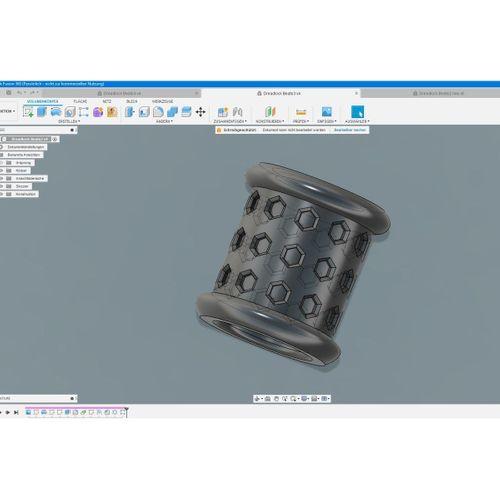
Task: Open the Undo dropdown arrow
Action: tap(25, 92)
